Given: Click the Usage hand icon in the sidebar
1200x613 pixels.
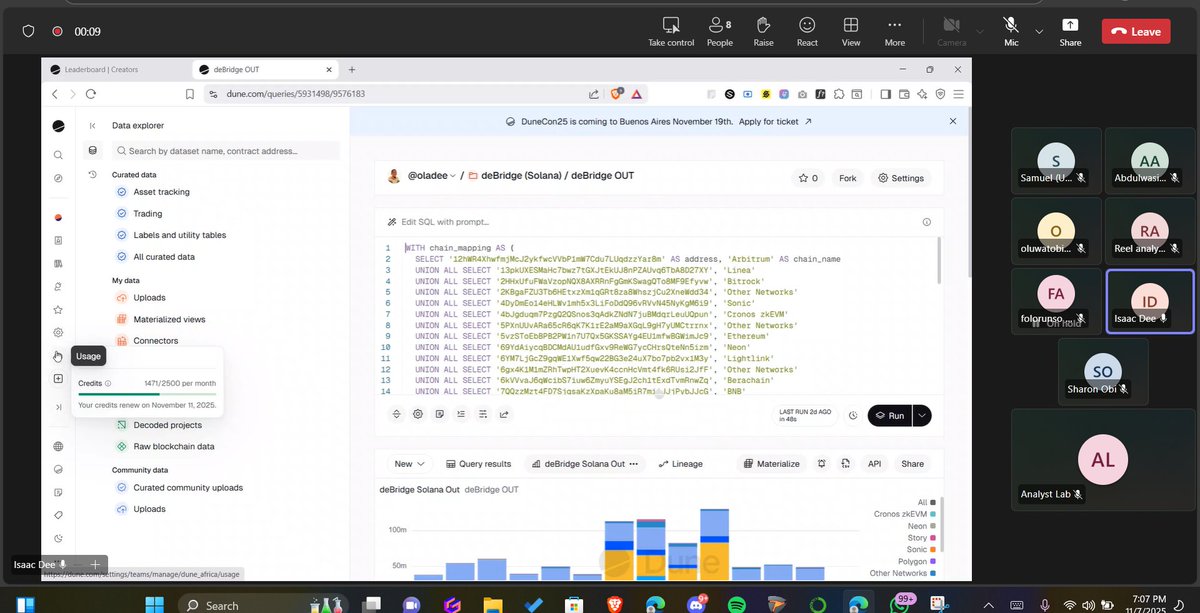Looking at the screenshot, I should click(58, 356).
